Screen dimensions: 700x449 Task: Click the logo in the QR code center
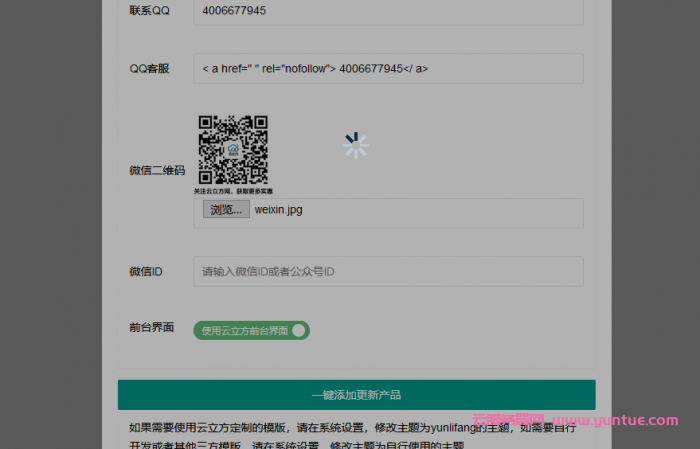point(233,149)
